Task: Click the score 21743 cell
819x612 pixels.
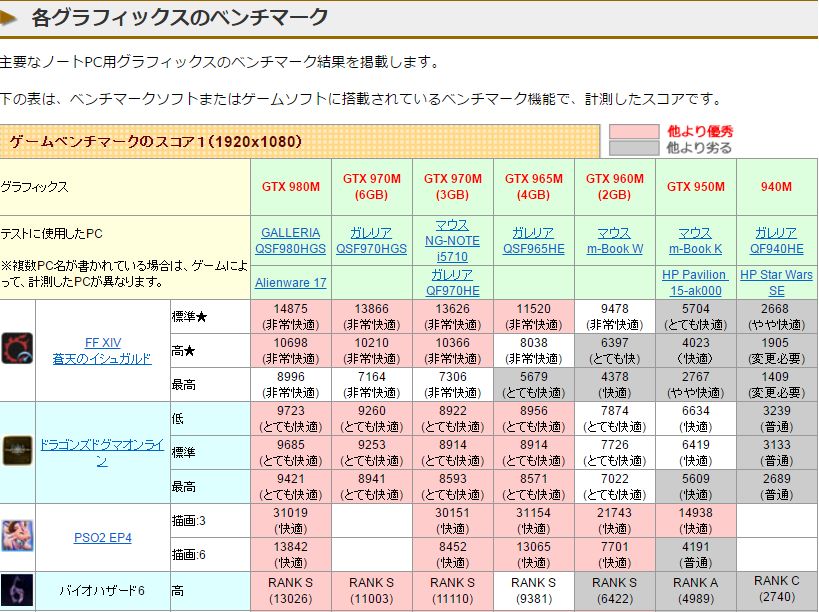Action: tap(615, 520)
